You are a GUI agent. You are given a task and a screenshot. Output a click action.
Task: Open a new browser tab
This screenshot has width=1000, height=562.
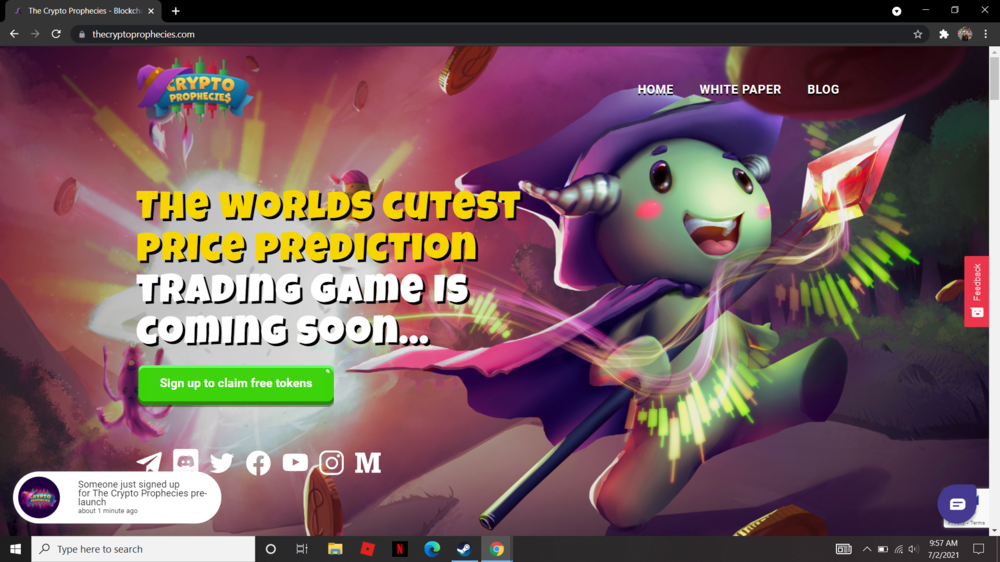pyautogui.click(x=176, y=11)
